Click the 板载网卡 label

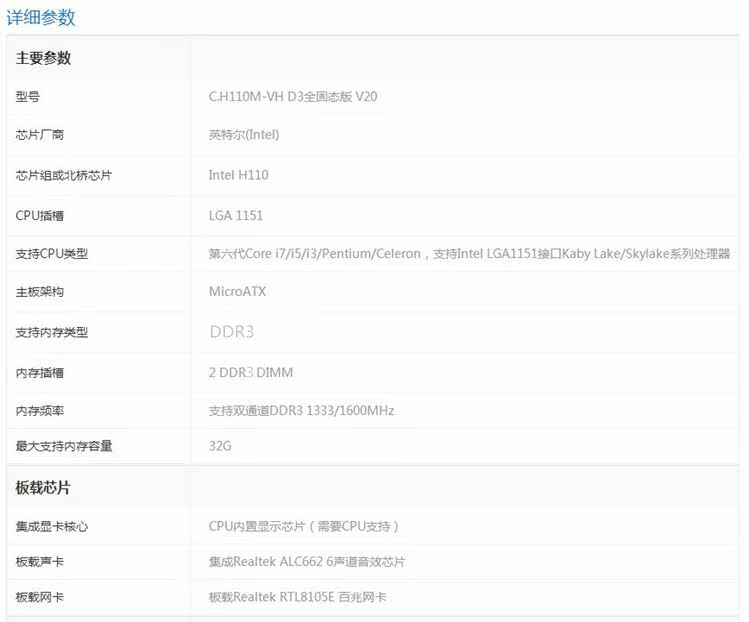click(x=40, y=597)
